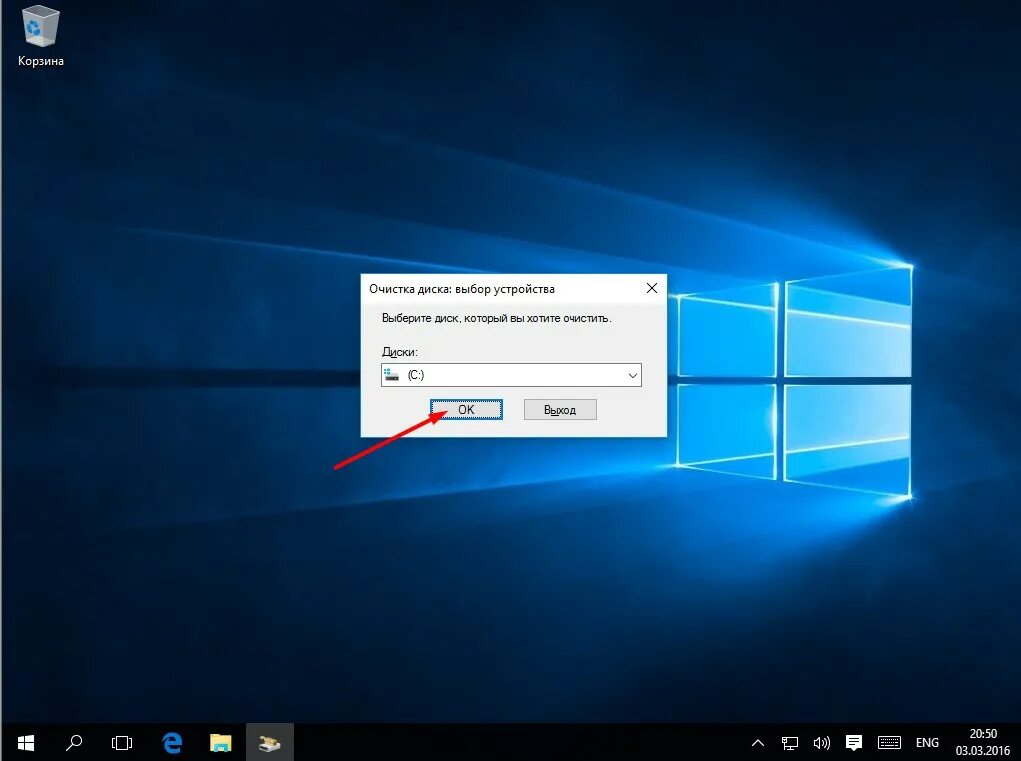
Task: Show hidden tray icons chevron
Action: click(x=758, y=743)
